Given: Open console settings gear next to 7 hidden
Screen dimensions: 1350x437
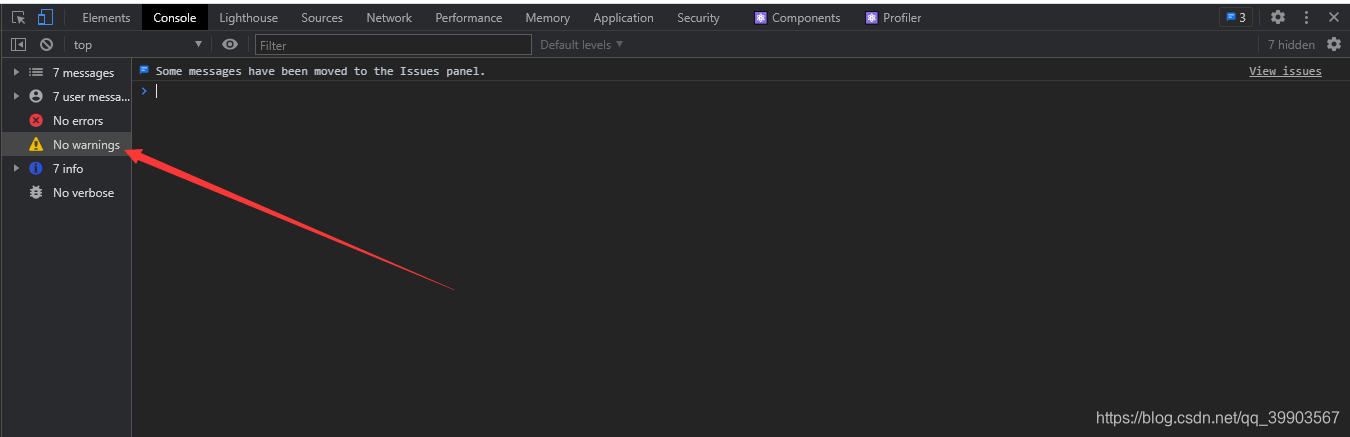Looking at the screenshot, I should click(1334, 44).
